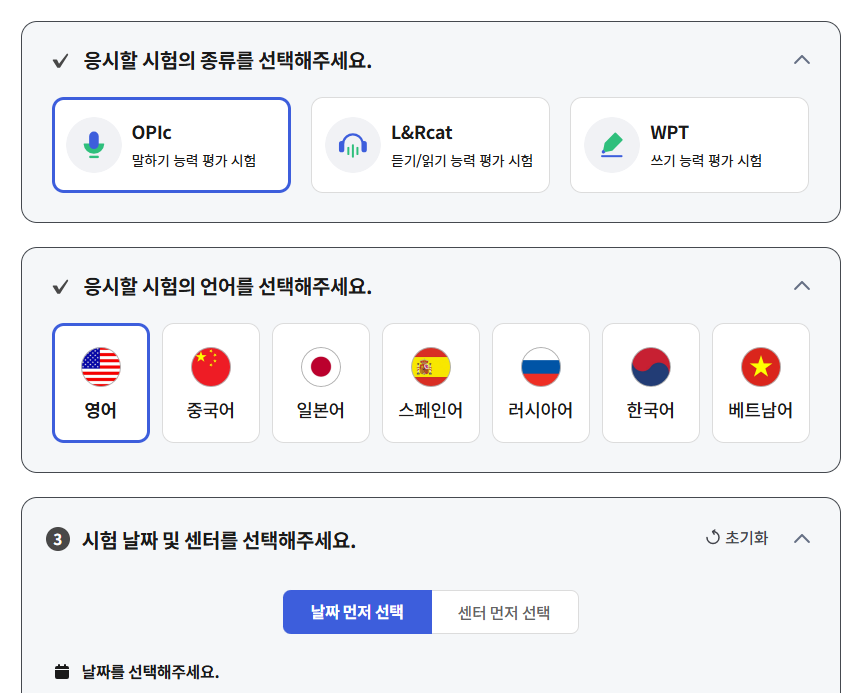
Task: Click the checkmark next to 시험의 언어 heading
Action: (x=61, y=287)
